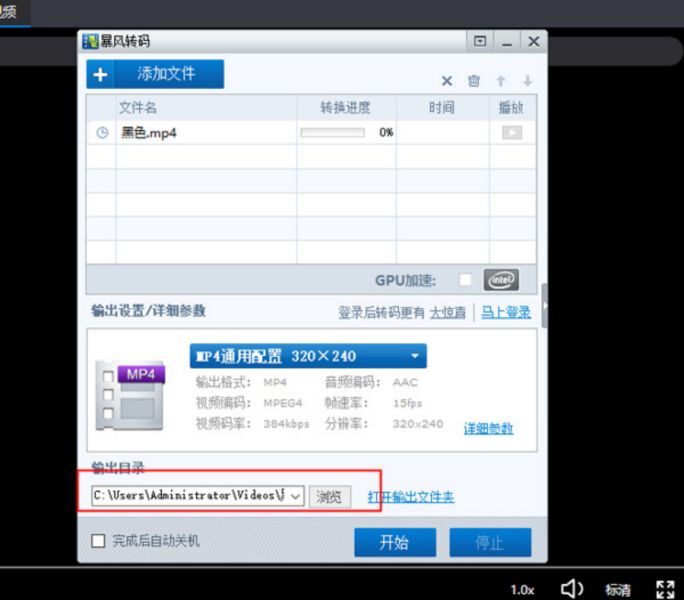Click side panel collapse handle
This screenshot has height=600, width=684.
tap(544, 305)
